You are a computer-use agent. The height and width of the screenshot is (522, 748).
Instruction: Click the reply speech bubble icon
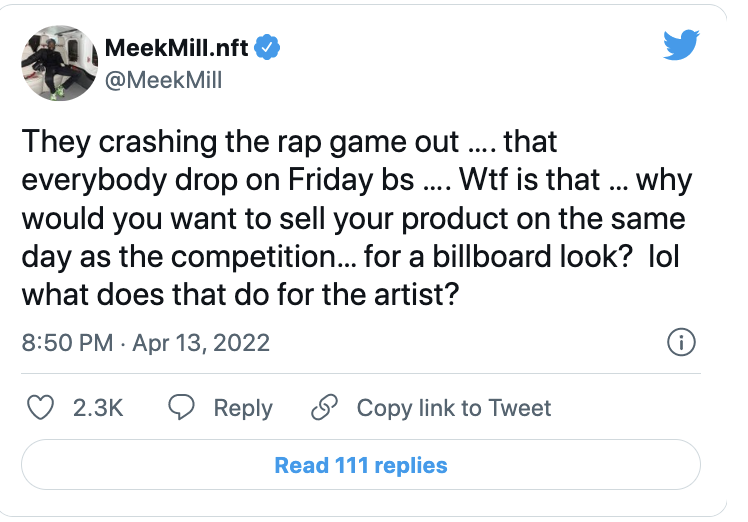coord(181,408)
